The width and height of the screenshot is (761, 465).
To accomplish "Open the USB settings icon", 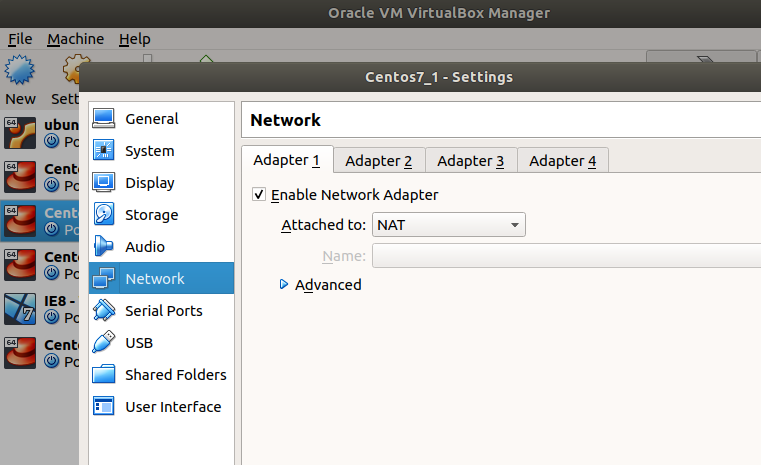I will point(104,343).
